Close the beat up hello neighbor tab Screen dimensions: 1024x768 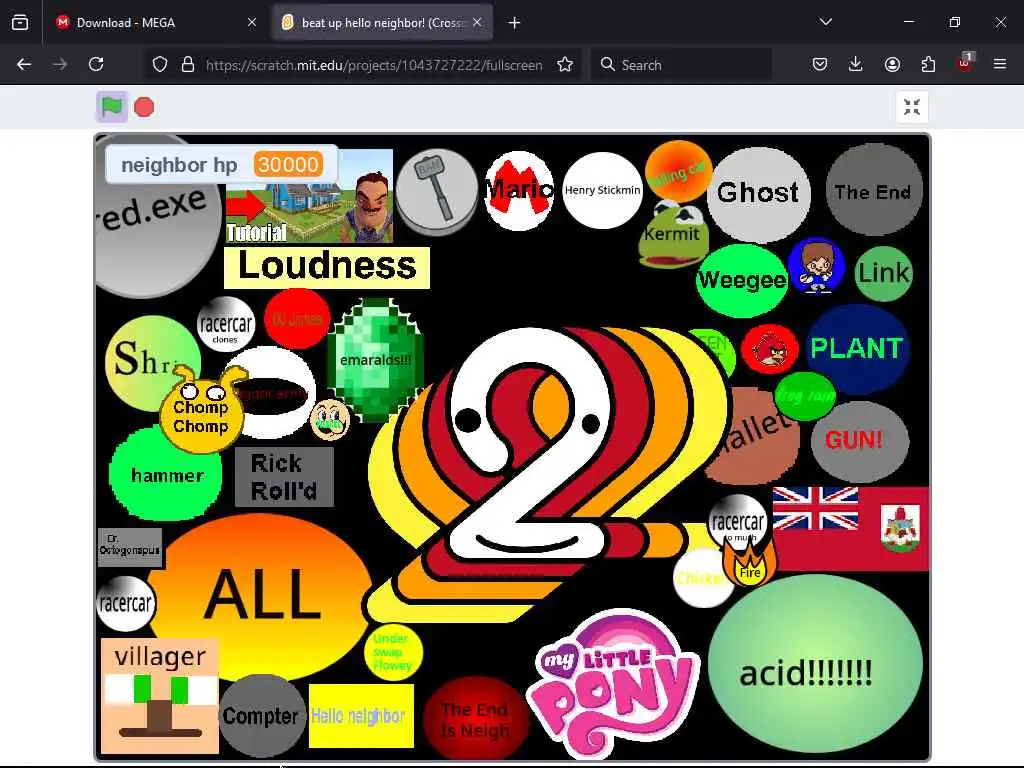click(x=477, y=22)
